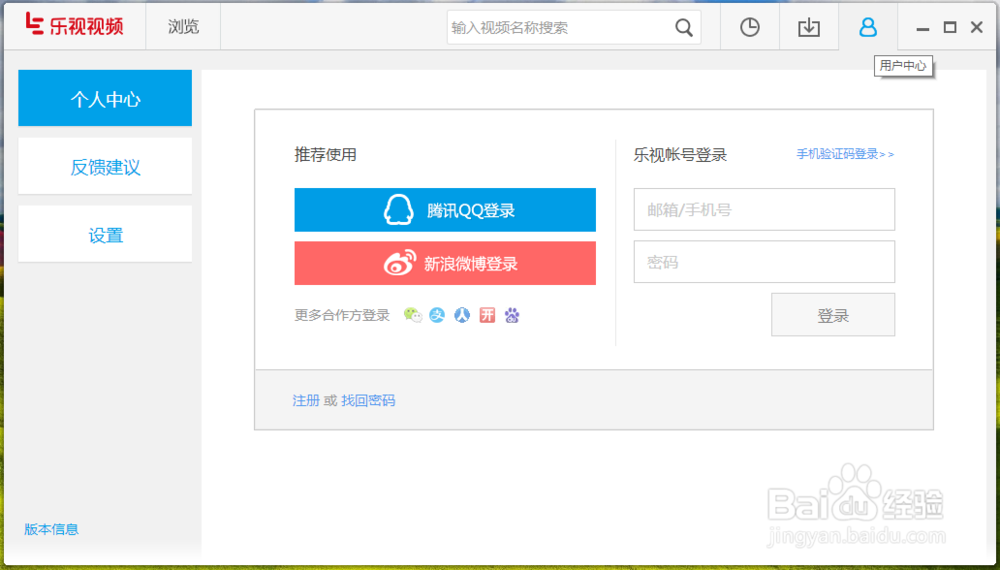Open the watch history clock icon
This screenshot has width=1000, height=570.
(x=749, y=27)
